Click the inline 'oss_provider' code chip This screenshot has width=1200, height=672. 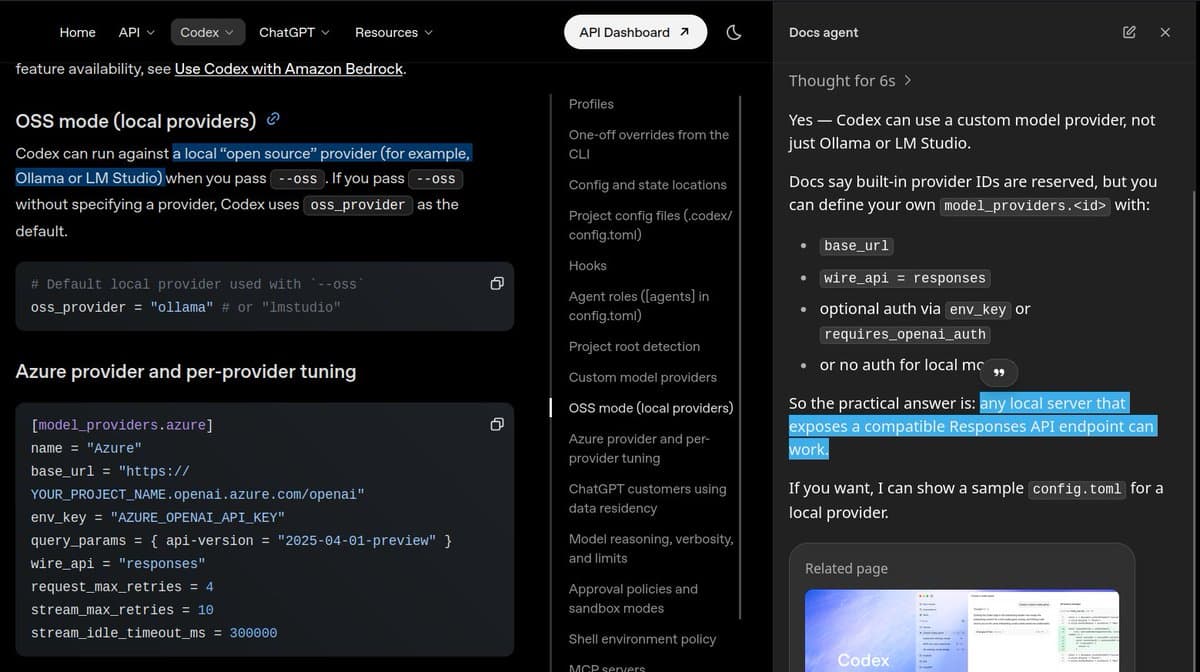tap(358, 205)
